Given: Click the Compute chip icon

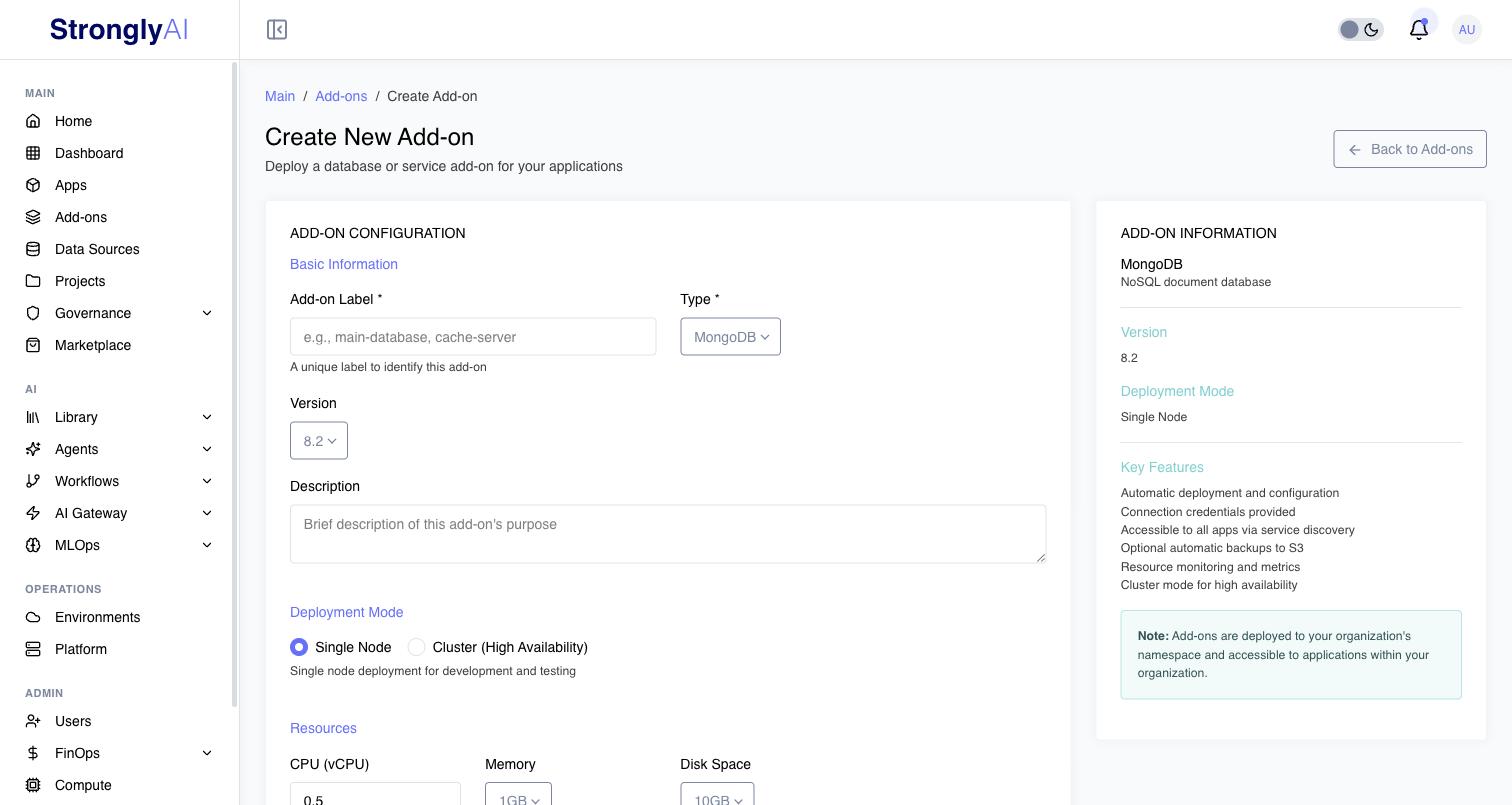Looking at the screenshot, I should (x=33, y=785).
